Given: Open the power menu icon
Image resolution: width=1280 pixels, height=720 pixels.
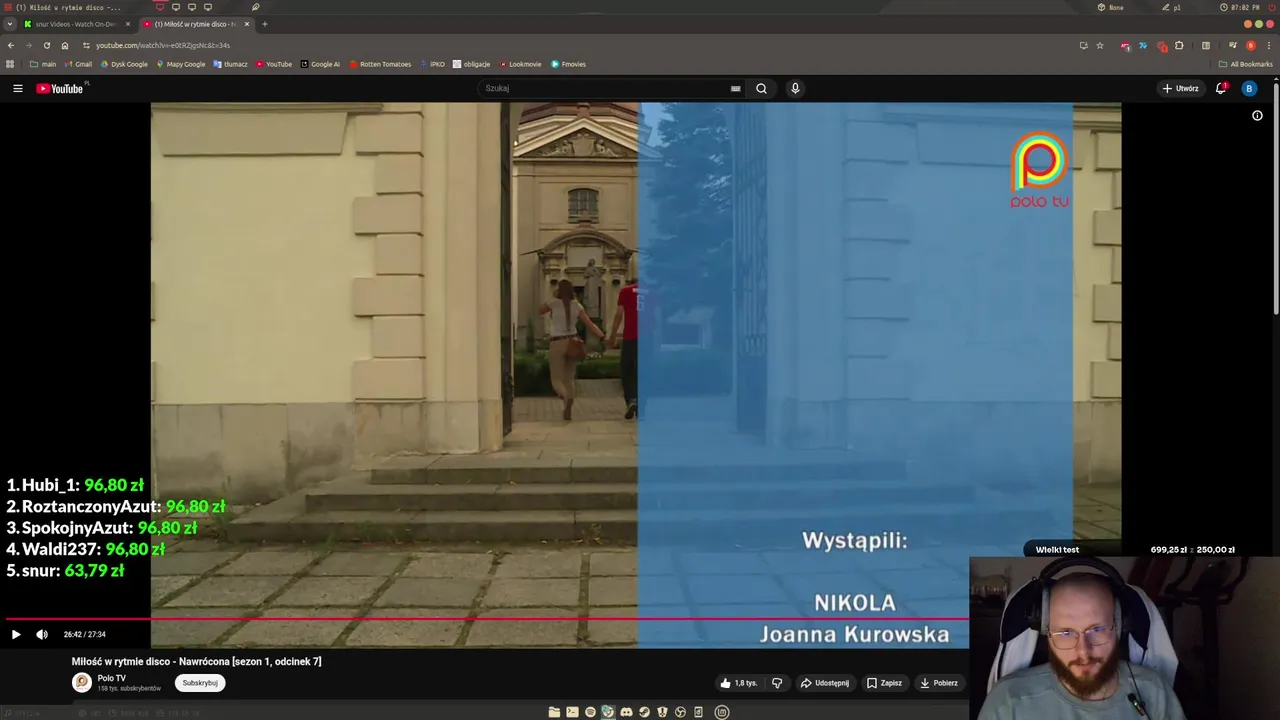Looking at the screenshot, I should click(x=1270, y=7).
